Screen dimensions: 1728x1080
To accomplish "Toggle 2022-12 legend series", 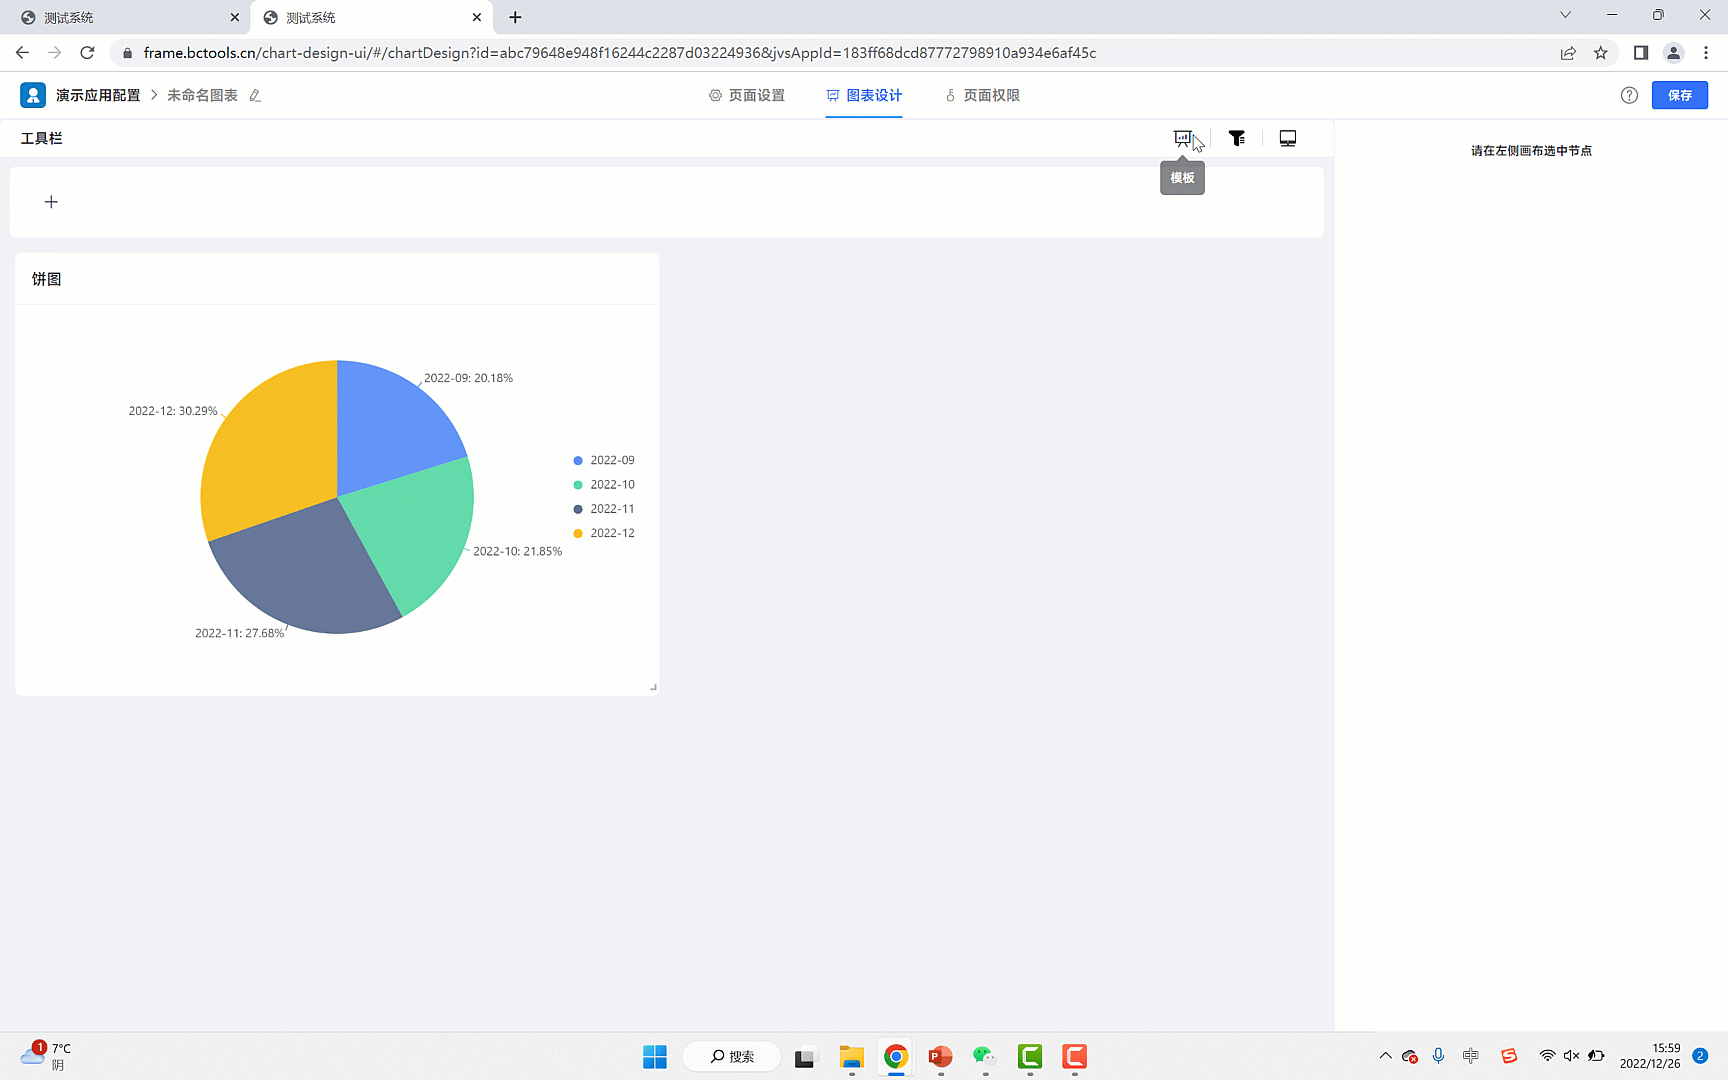I will click(604, 533).
